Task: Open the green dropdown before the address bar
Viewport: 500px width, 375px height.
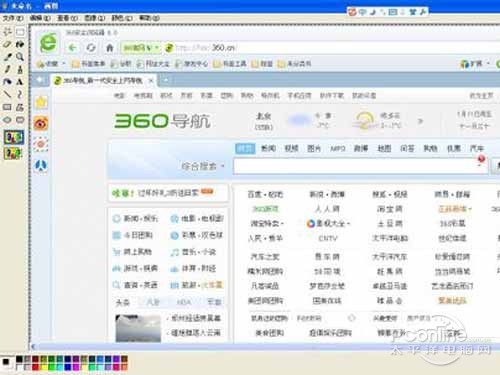Action: click(x=140, y=48)
